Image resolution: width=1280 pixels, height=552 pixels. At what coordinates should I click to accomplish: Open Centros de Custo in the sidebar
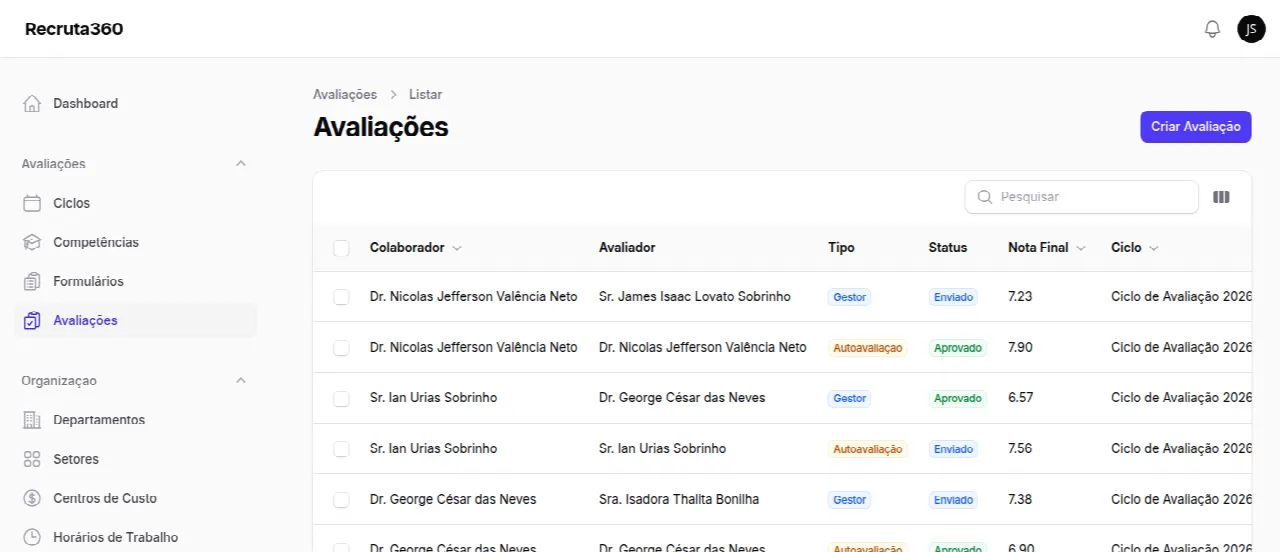(x=135, y=498)
